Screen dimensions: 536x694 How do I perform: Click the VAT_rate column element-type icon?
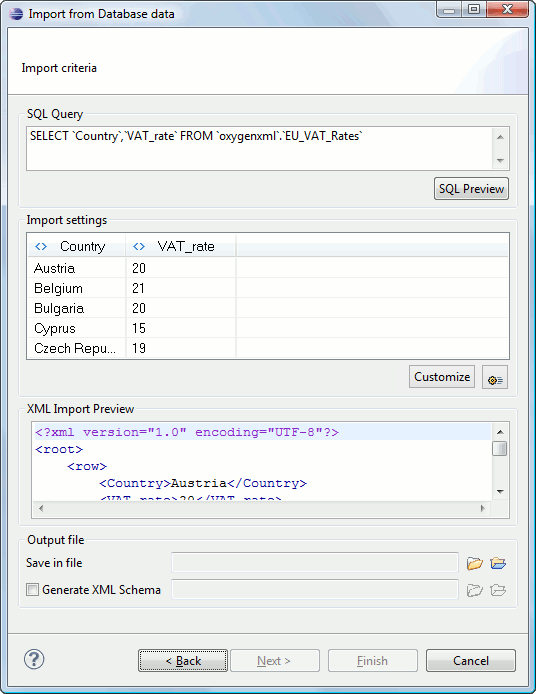click(x=139, y=247)
